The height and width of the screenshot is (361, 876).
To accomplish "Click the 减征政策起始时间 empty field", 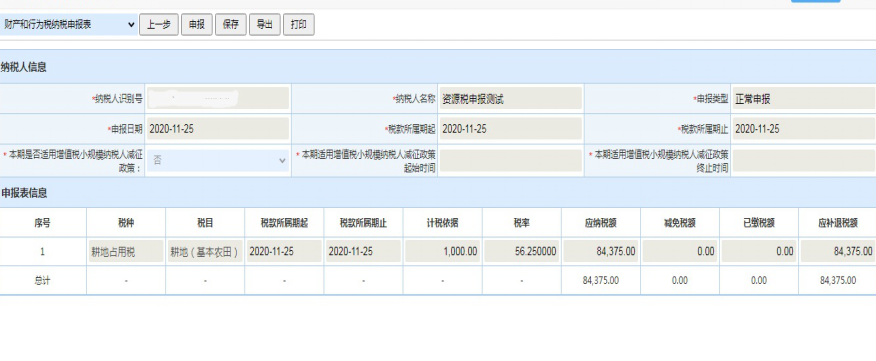I will [511, 160].
